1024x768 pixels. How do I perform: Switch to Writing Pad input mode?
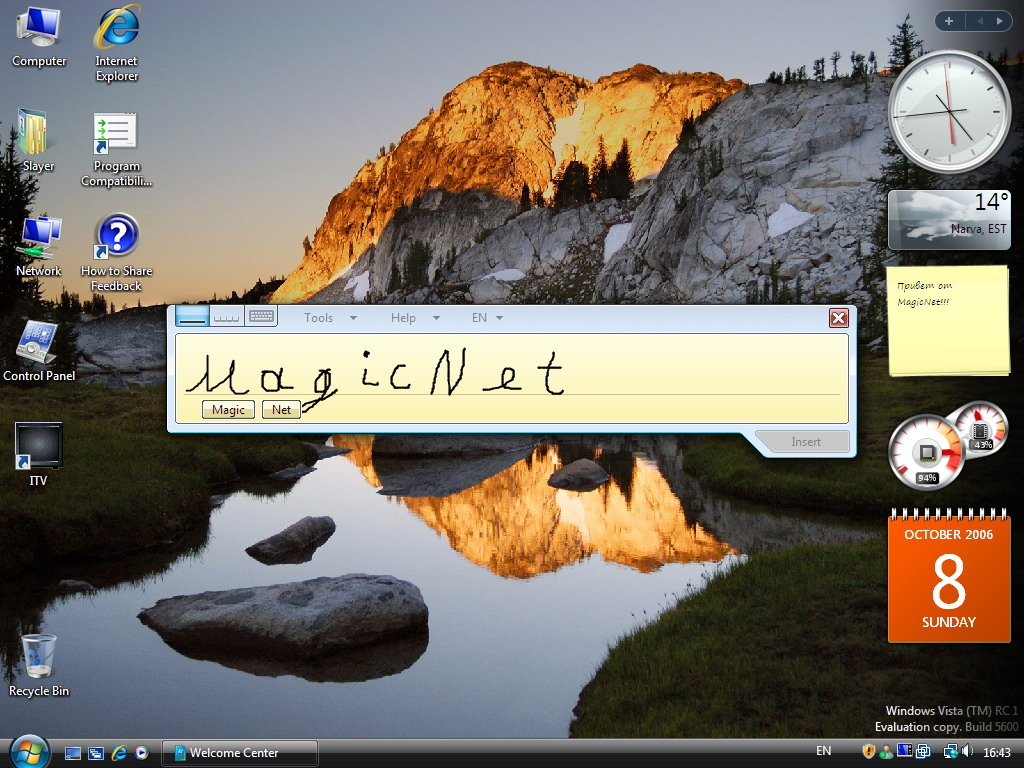pyautogui.click(x=192, y=317)
